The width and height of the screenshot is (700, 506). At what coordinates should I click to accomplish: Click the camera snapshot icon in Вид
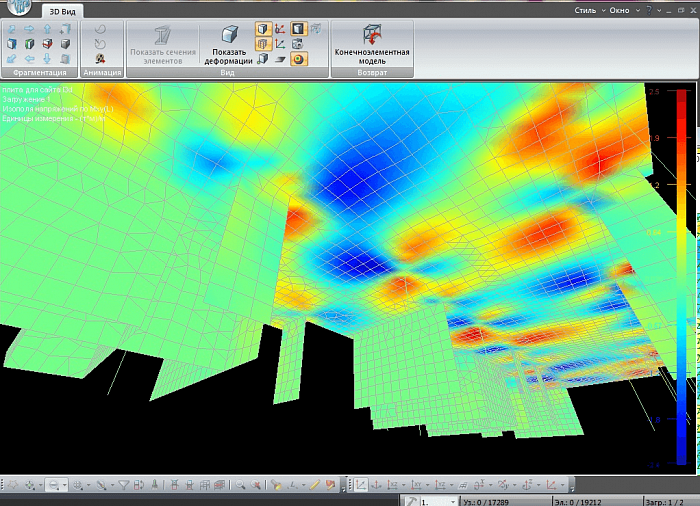298,44
